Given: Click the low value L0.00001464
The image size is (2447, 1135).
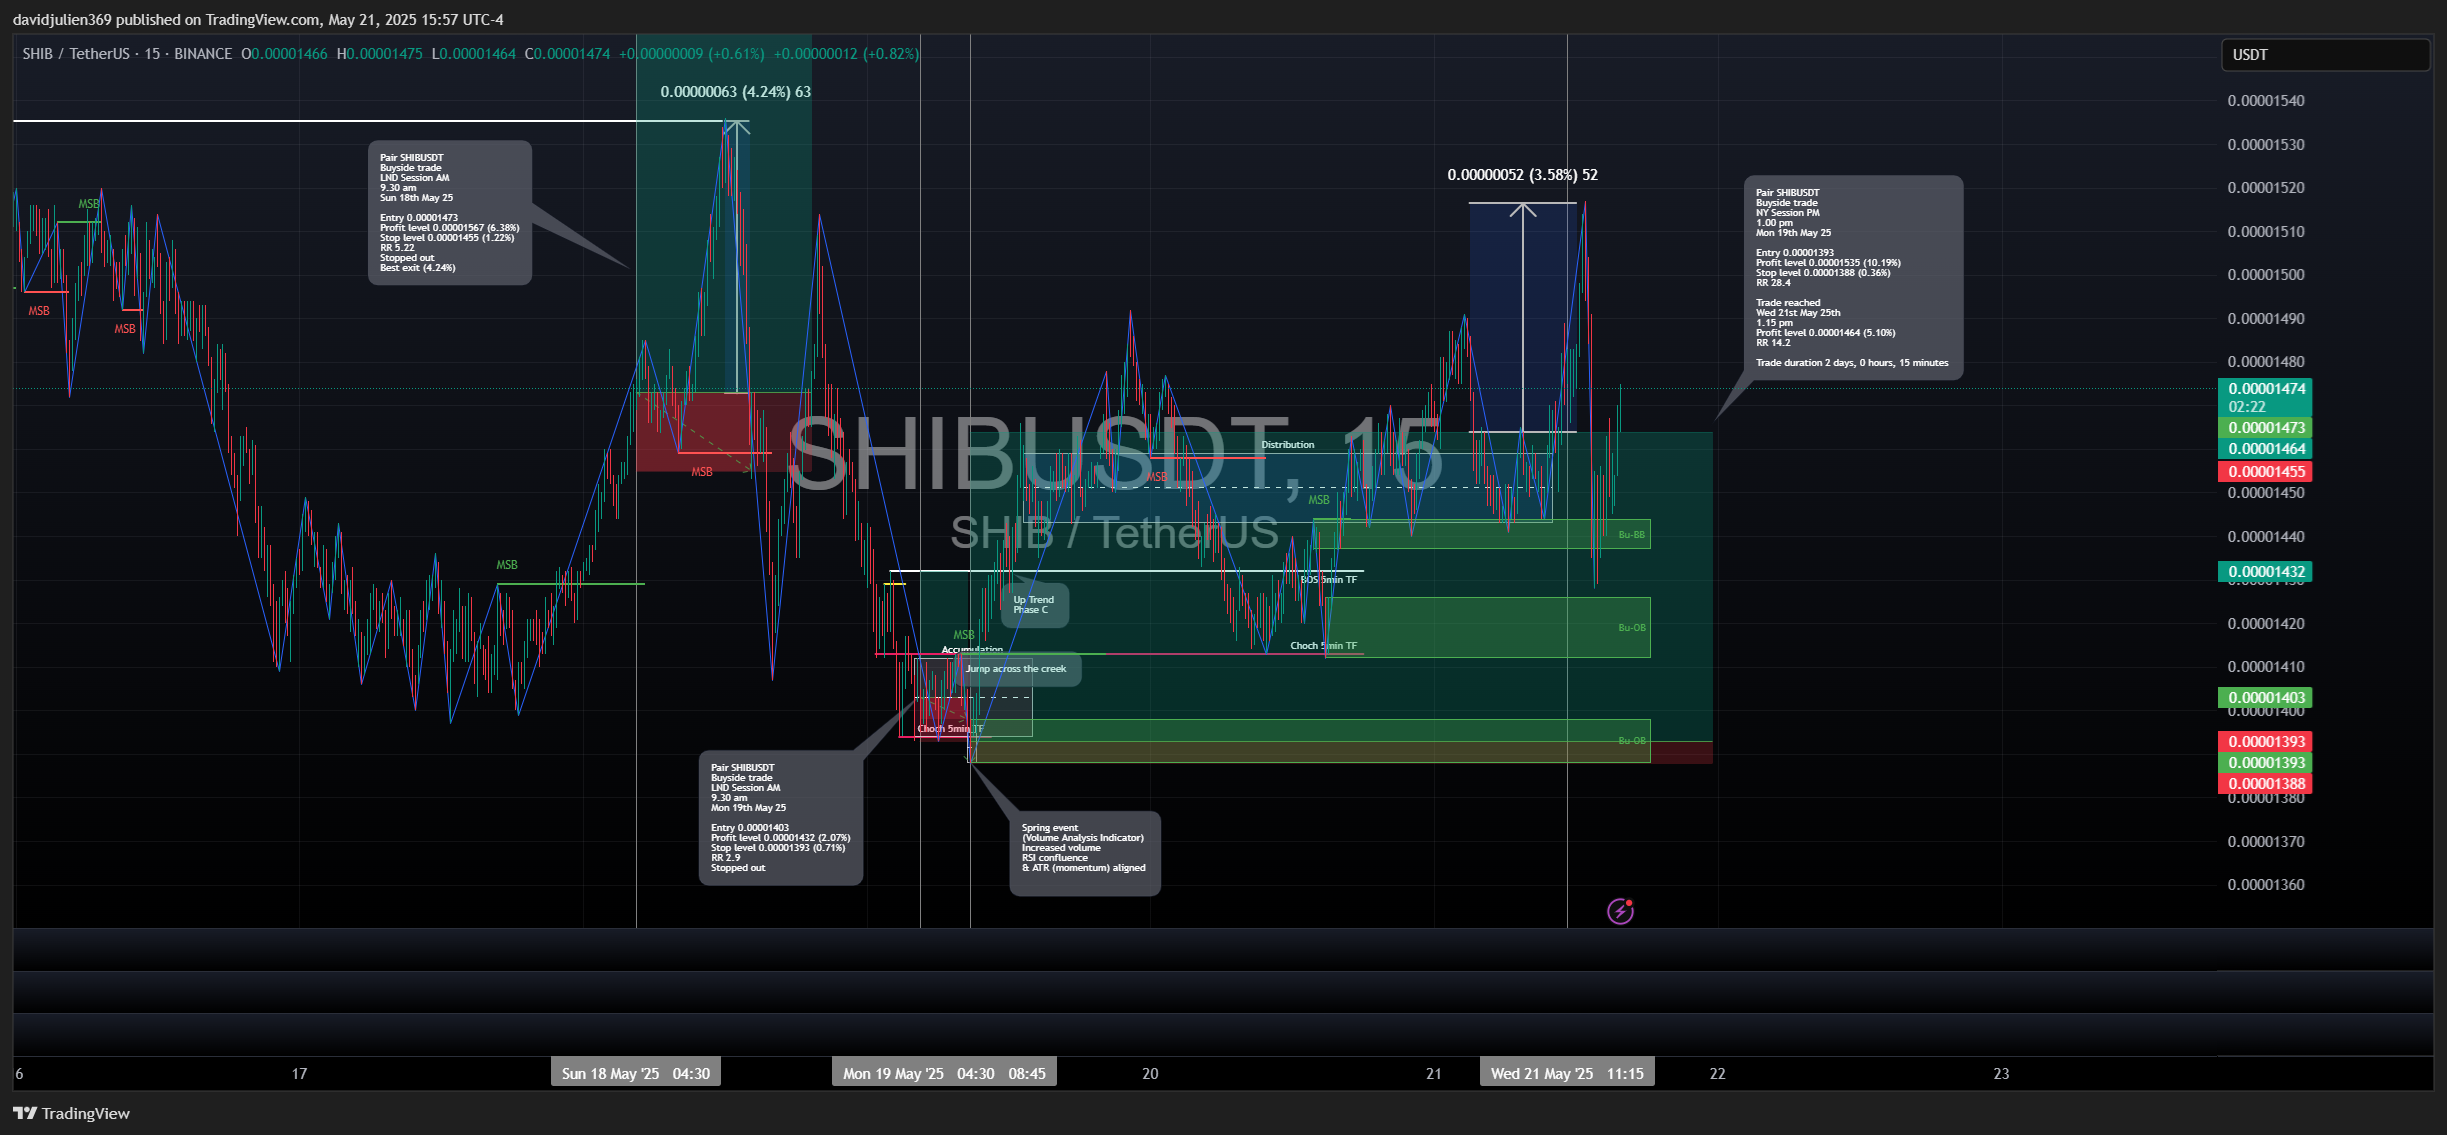Looking at the screenshot, I should pos(473,54).
